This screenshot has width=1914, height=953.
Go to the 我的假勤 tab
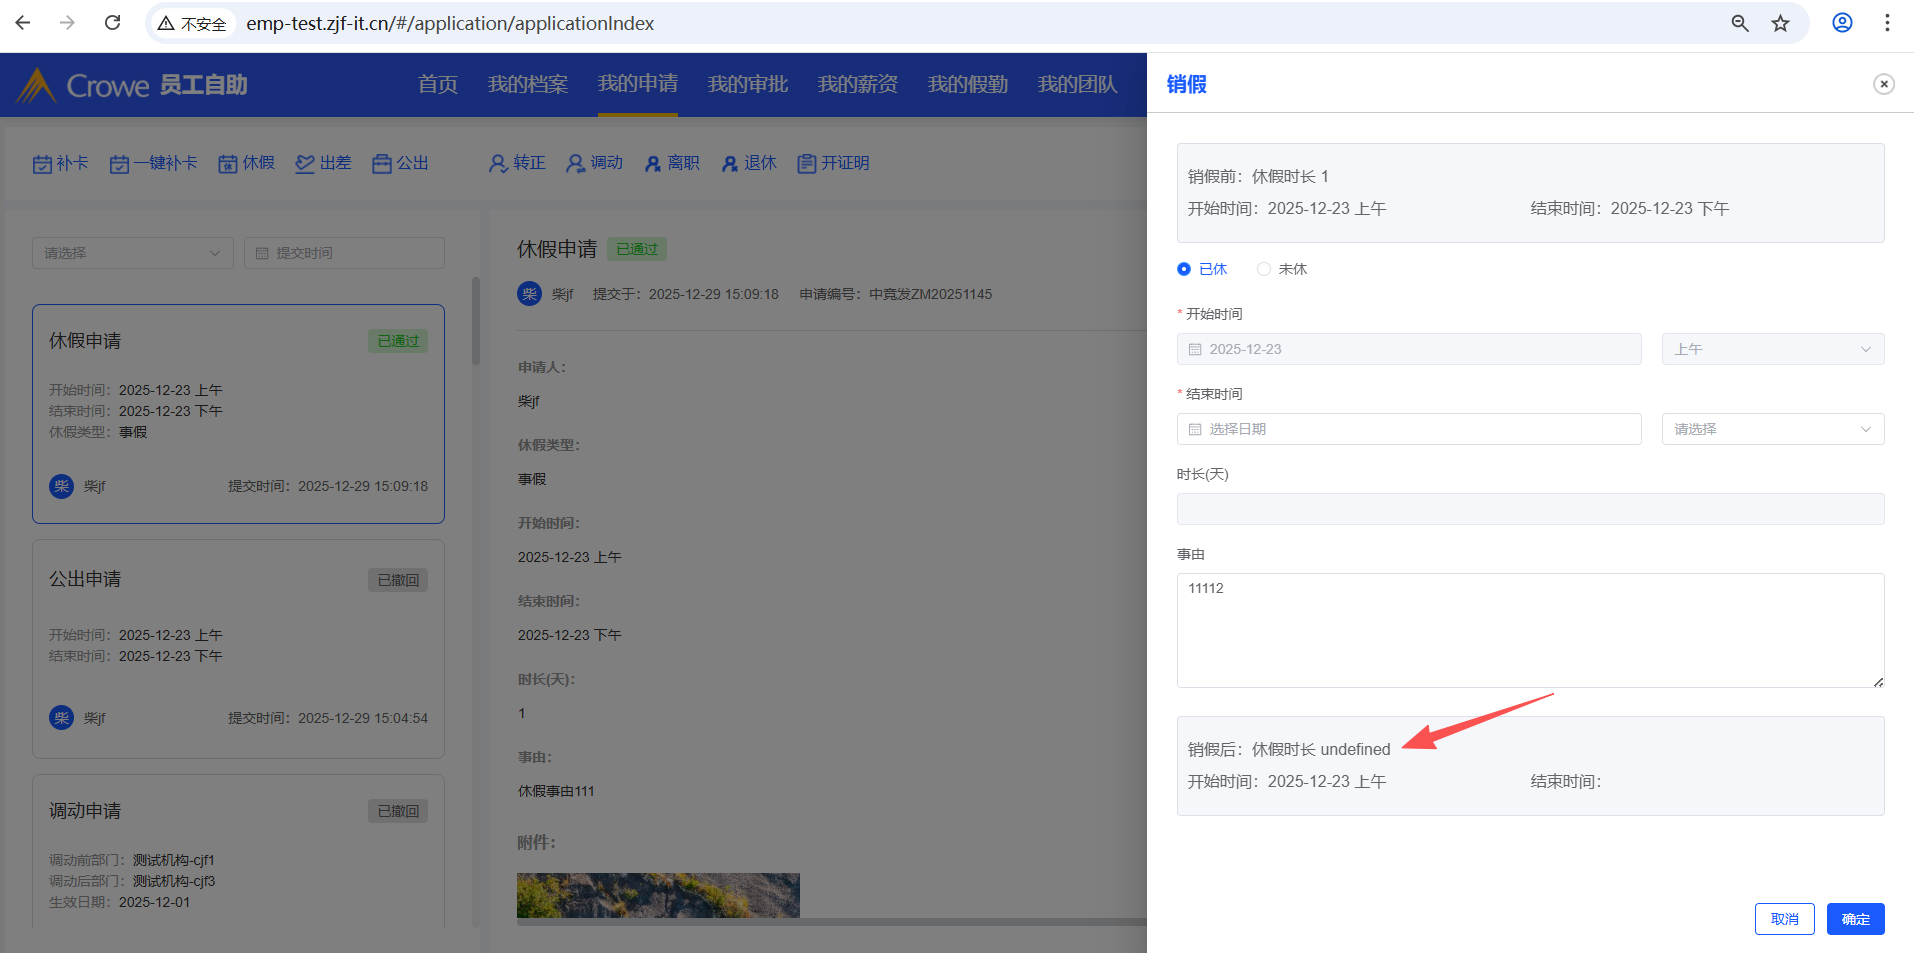(x=968, y=84)
